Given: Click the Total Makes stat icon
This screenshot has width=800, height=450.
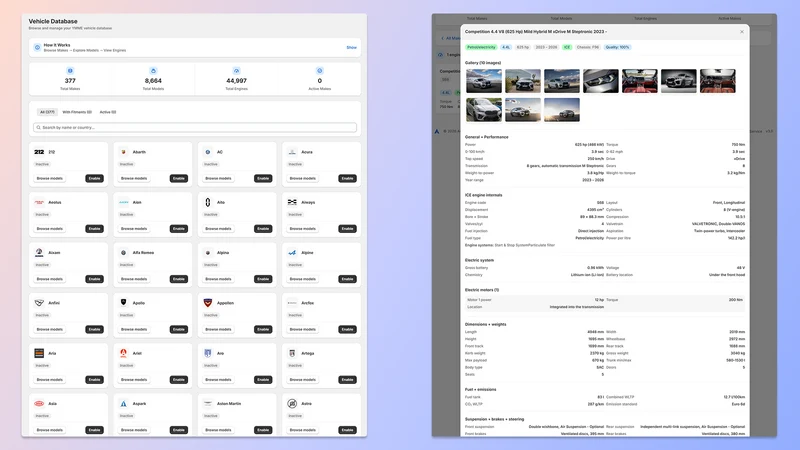Looking at the screenshot, I should click(70, 71).
